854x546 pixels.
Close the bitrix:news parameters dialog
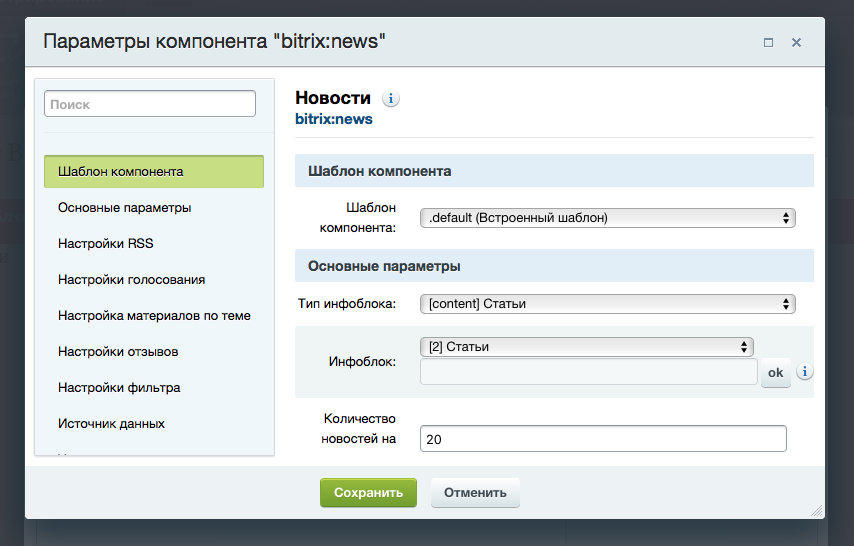point(796,43)
